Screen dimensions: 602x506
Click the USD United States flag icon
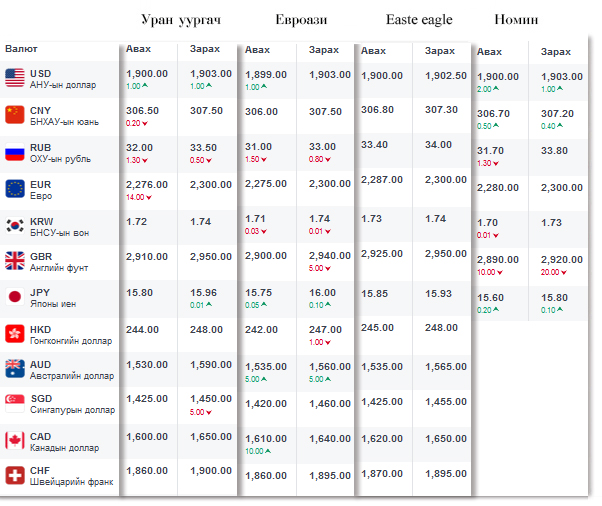[x=15, y=78]
